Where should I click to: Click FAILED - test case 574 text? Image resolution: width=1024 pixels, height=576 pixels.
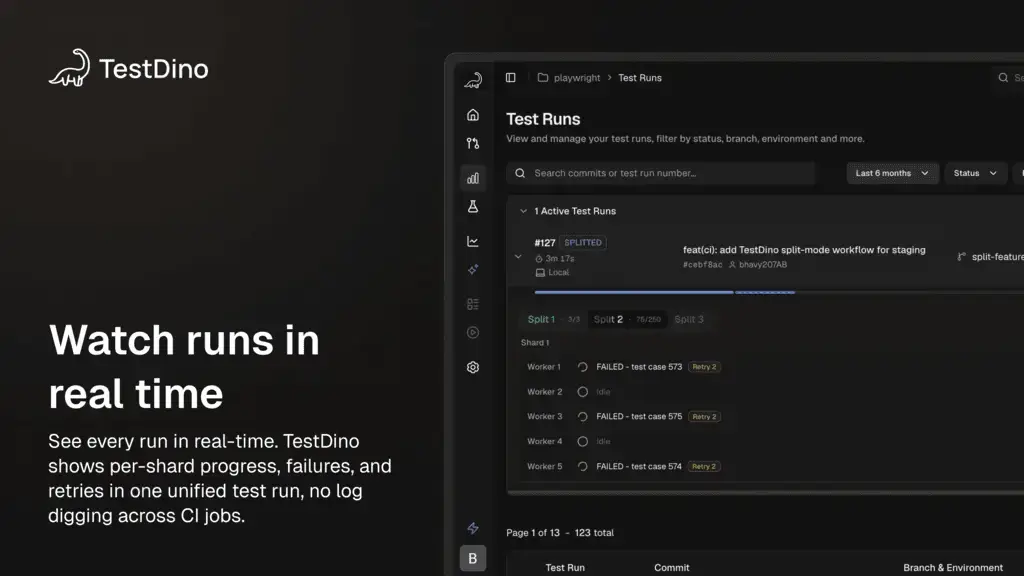coord(639,466)
